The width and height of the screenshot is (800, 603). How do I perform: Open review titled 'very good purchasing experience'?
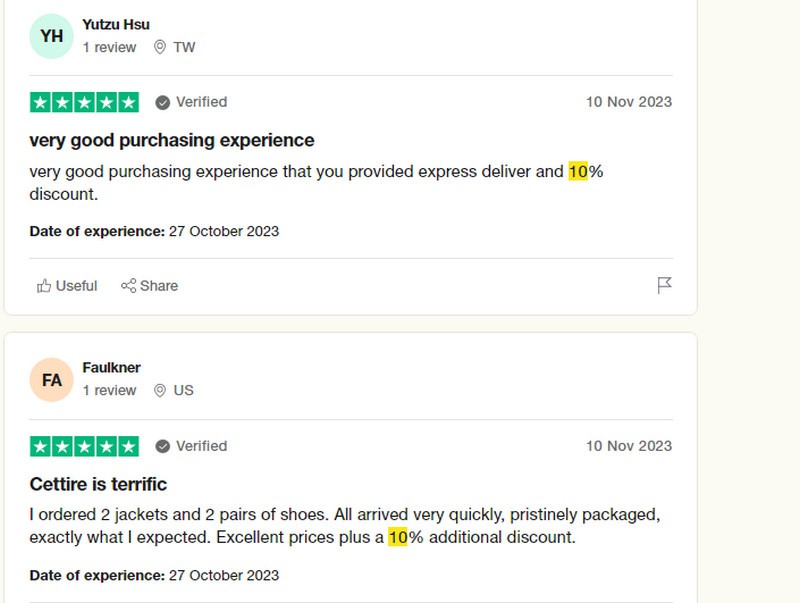point(172,140)
